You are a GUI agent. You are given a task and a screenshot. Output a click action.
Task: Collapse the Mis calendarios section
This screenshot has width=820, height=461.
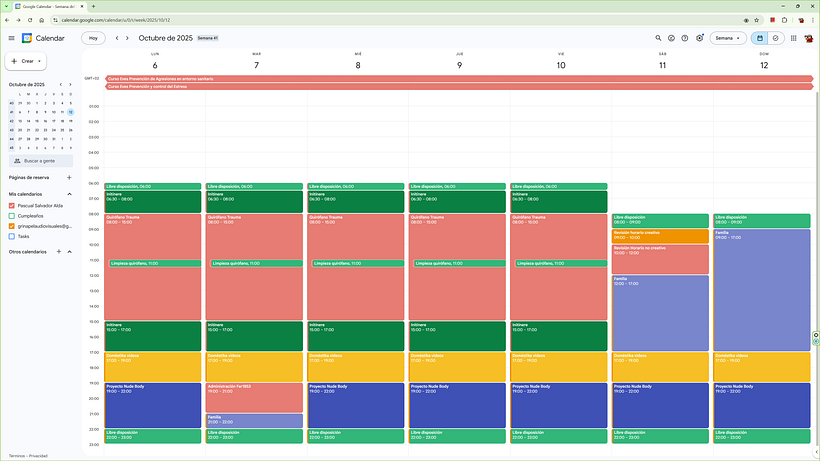(69, 194)
